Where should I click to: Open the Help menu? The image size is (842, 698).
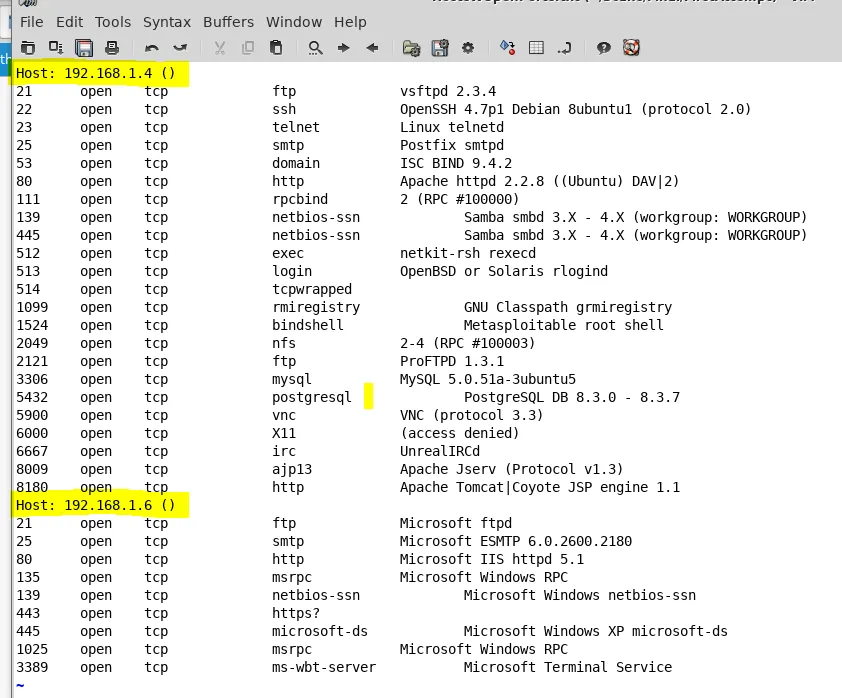(350, 22)
